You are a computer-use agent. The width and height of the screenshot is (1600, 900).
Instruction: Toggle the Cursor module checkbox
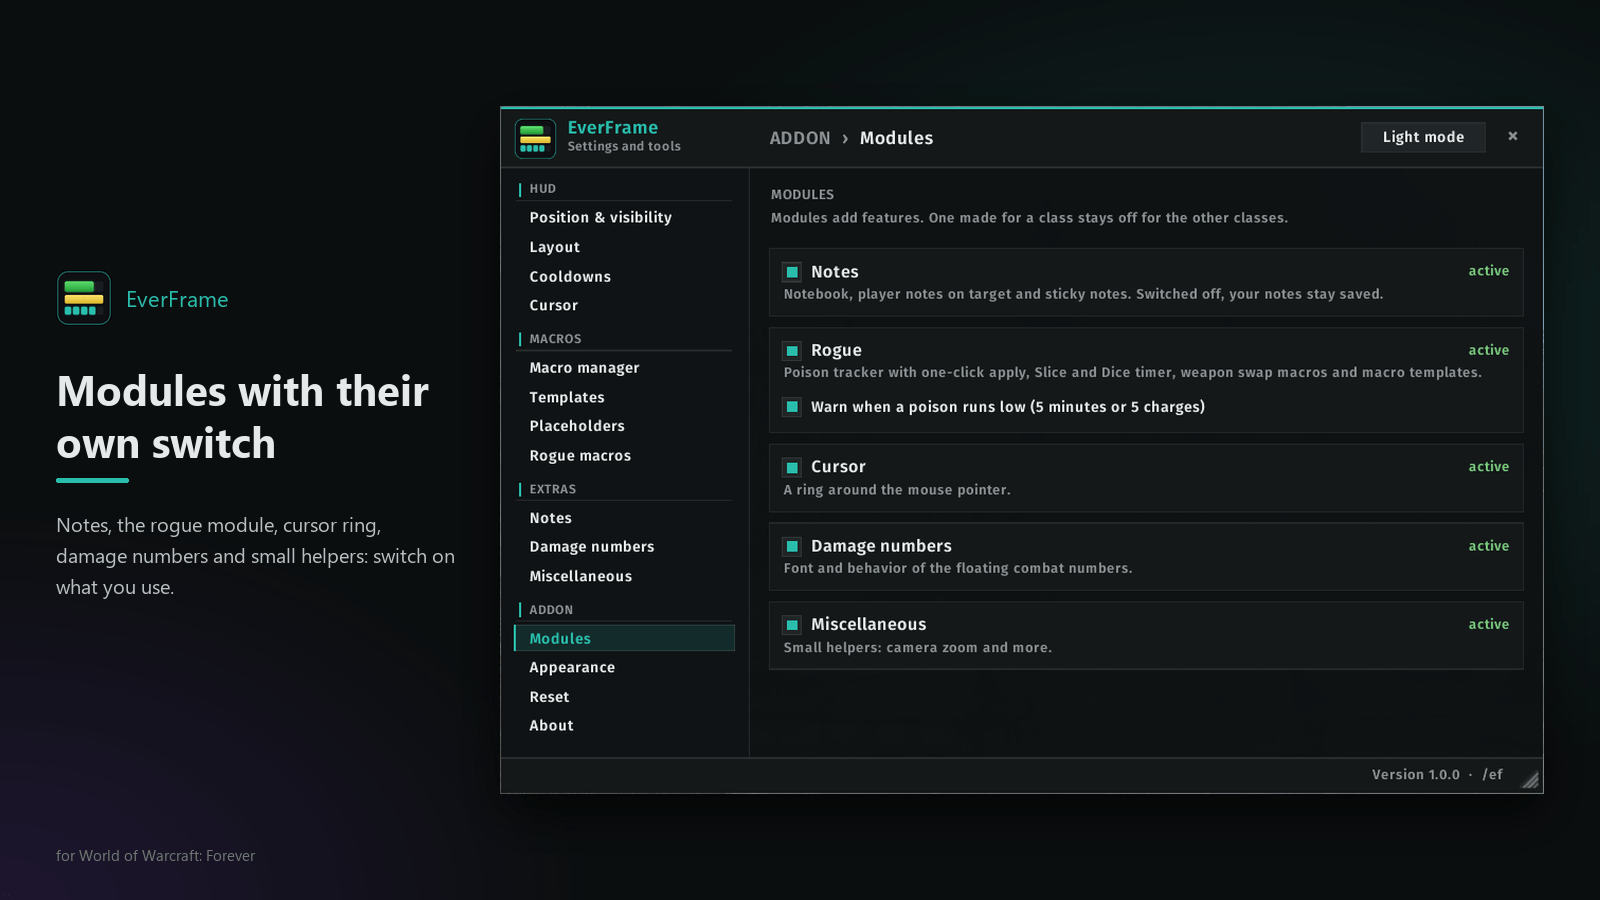(792, 467)
